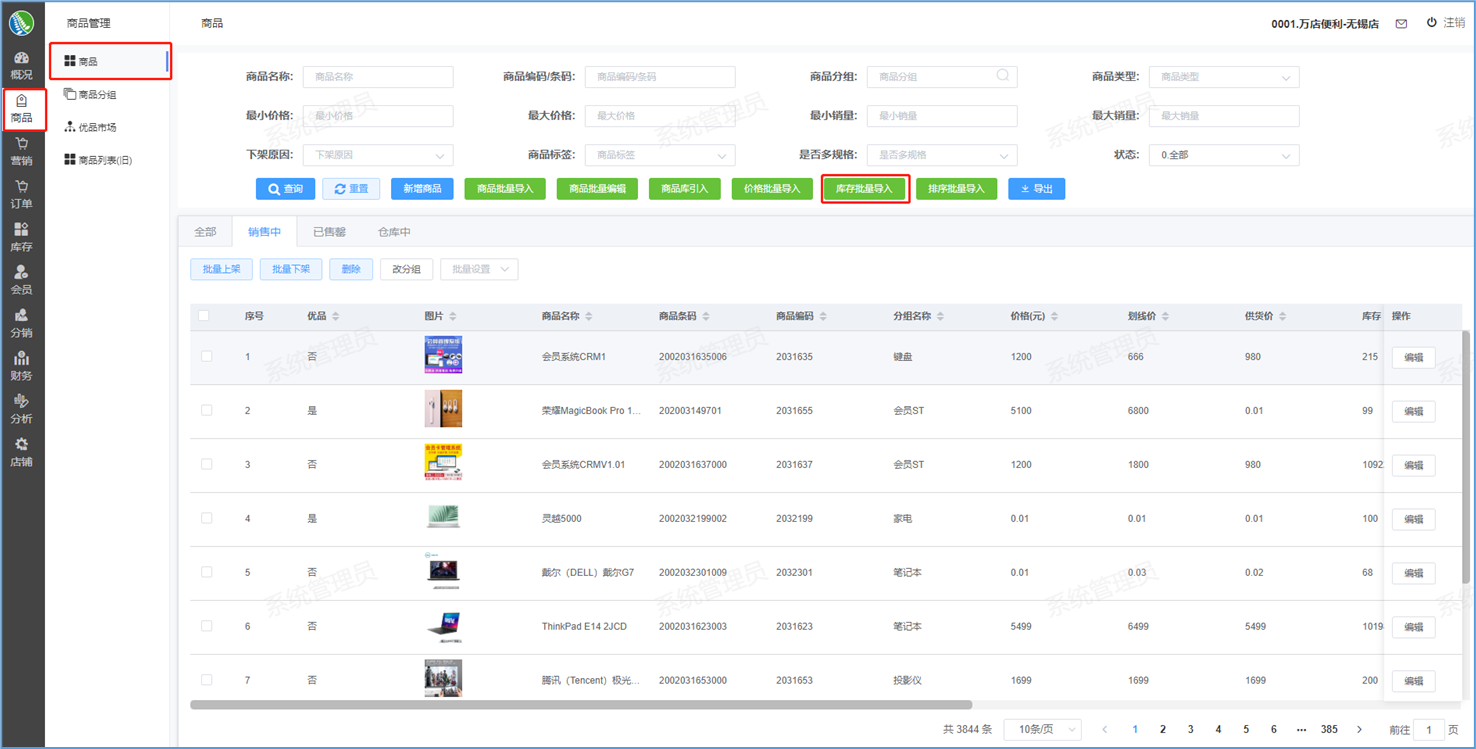1476x749 pixels.
Task: Open the 营销 marketing sidebar icon
Action: coord(21,151)
